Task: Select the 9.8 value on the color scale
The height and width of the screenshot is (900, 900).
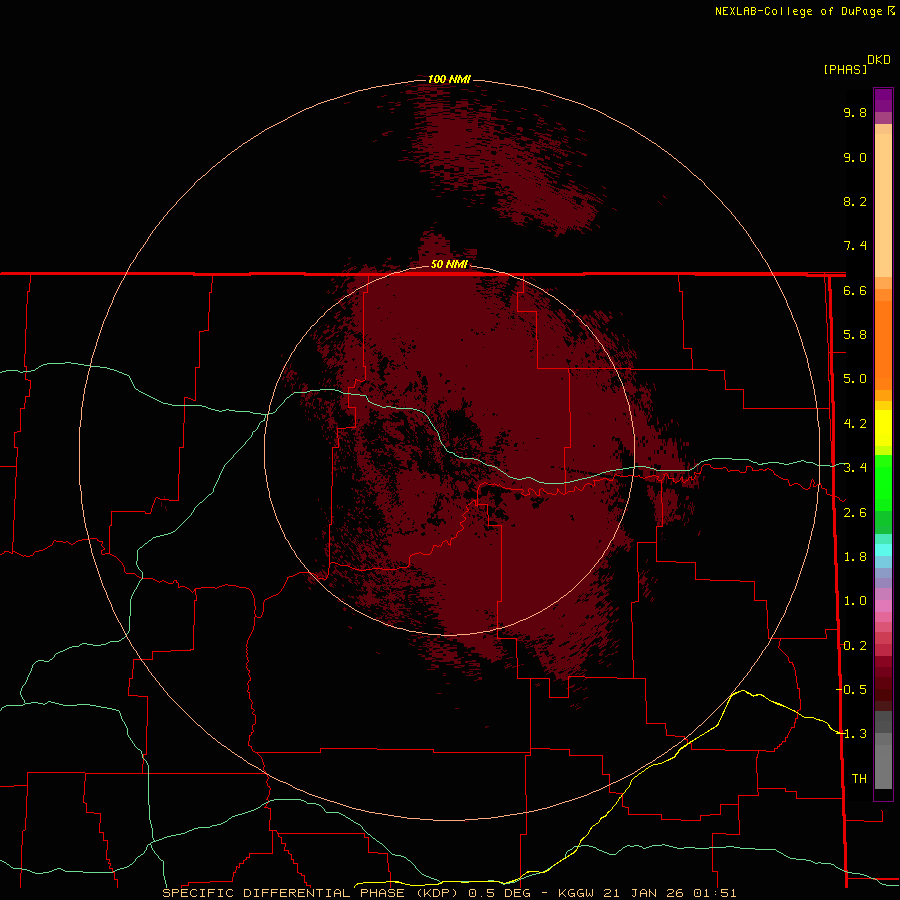Action: point(855,112)
